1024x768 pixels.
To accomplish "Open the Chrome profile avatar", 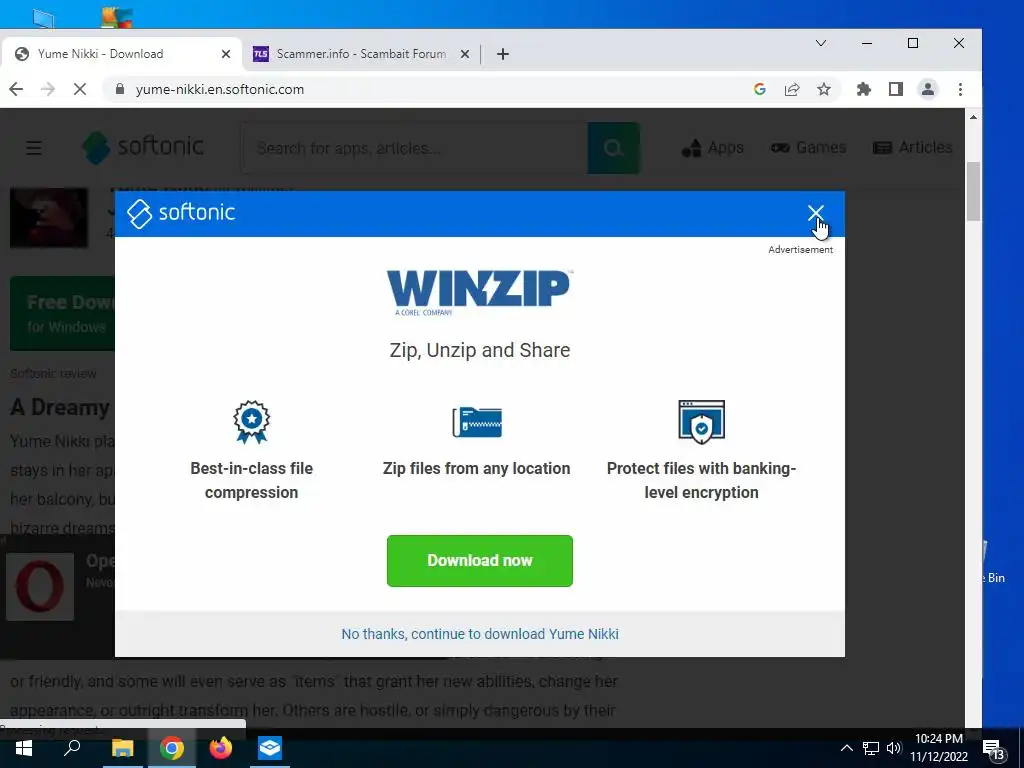I will pos(928,89).
